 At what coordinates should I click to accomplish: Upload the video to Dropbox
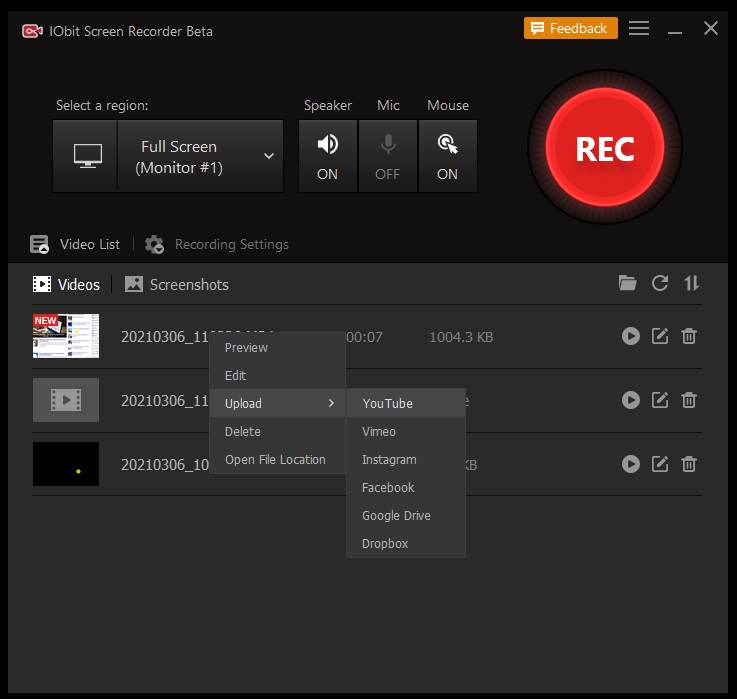[x=406, y=543]
